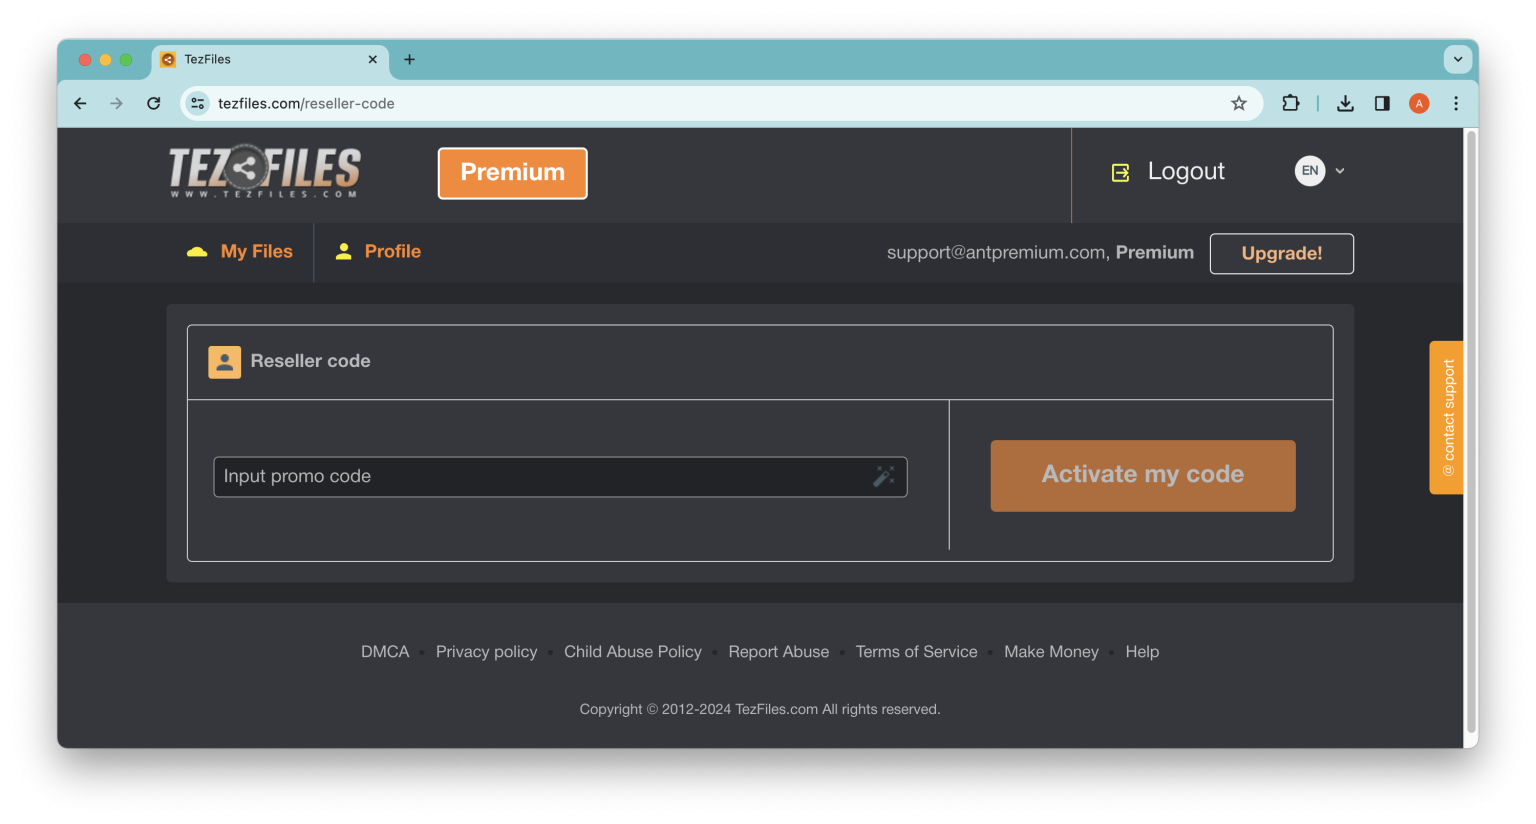Open the Terms of Service link
Screen dimensions: 1536x824
click(916, 652)
